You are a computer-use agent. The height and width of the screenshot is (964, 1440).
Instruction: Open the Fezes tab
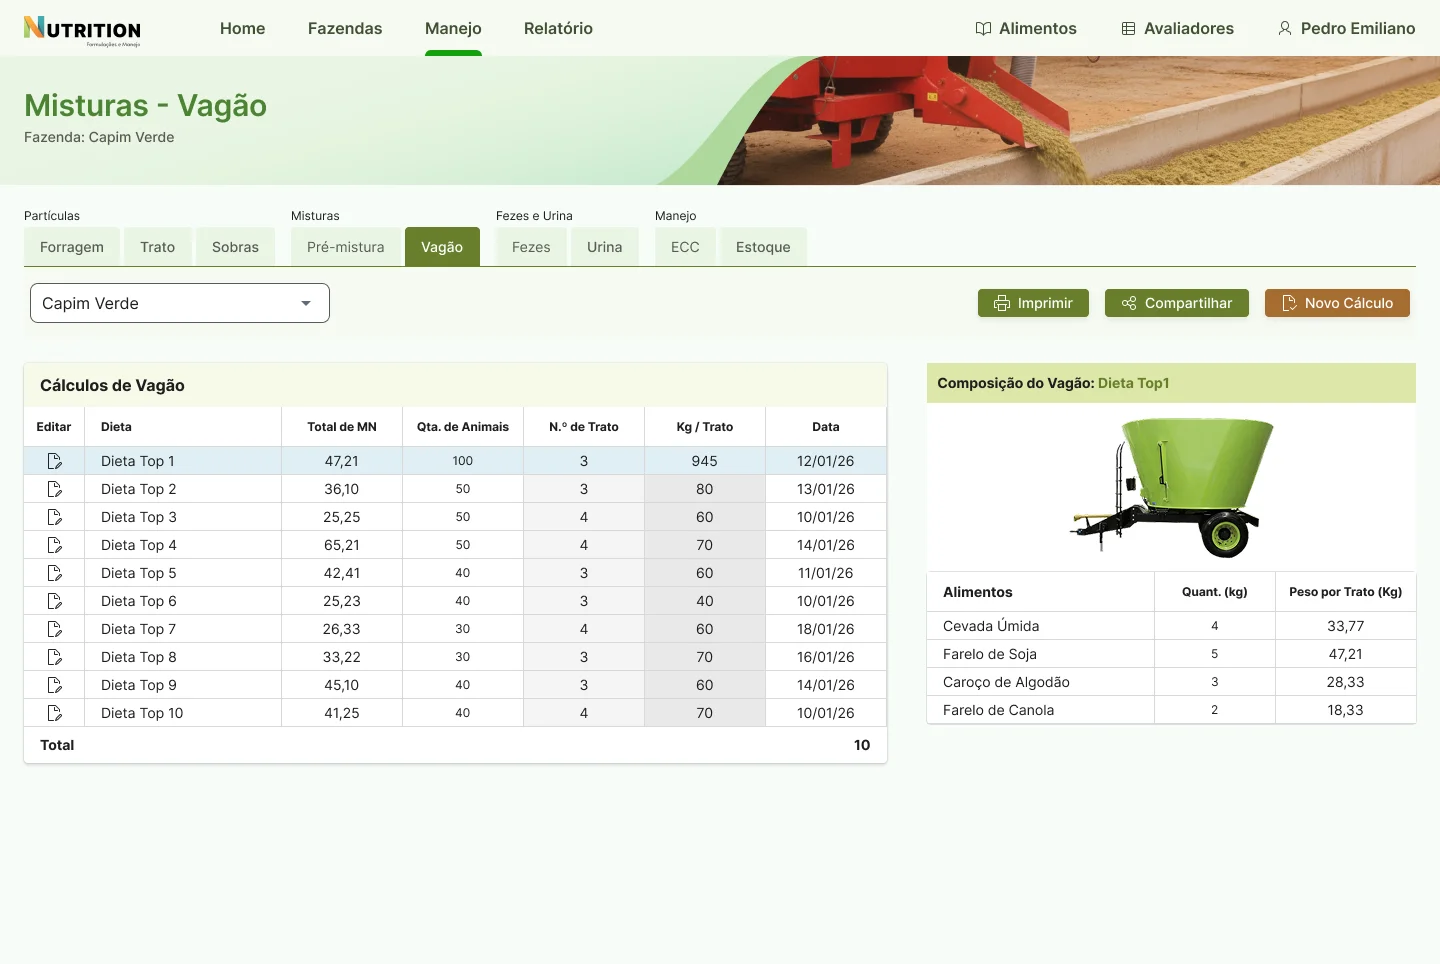(x=531, y=247)
